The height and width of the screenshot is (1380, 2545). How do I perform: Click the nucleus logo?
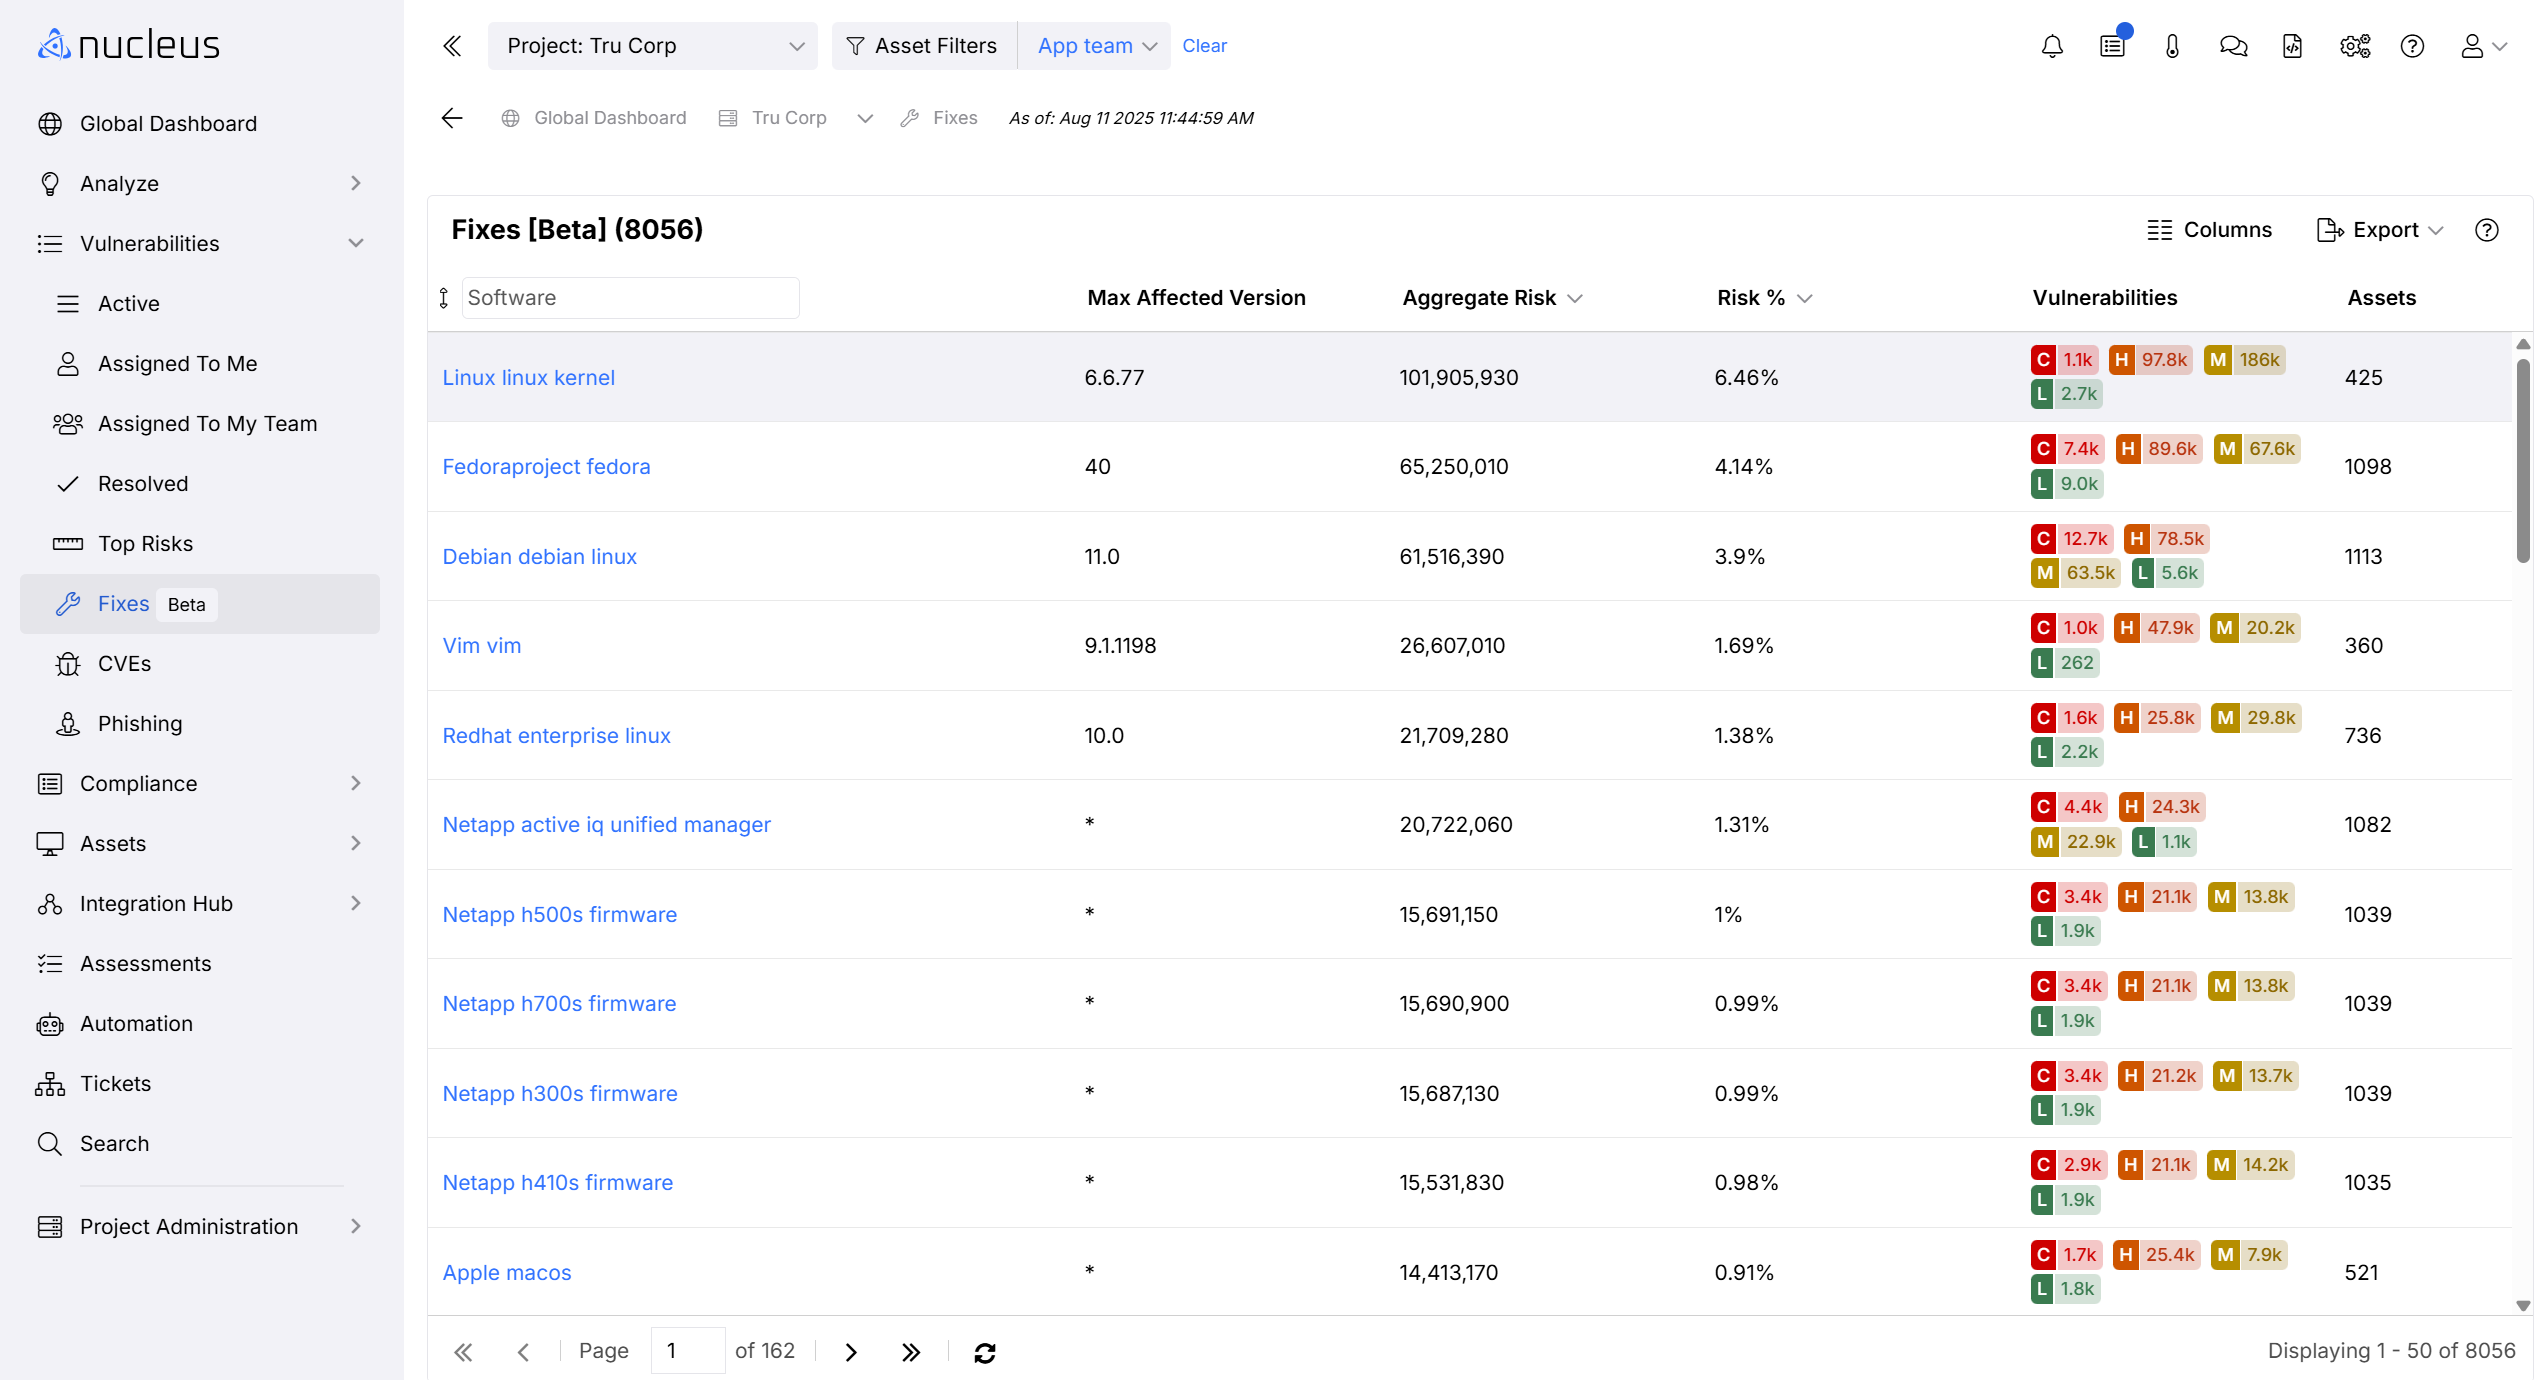pos(129,45)
